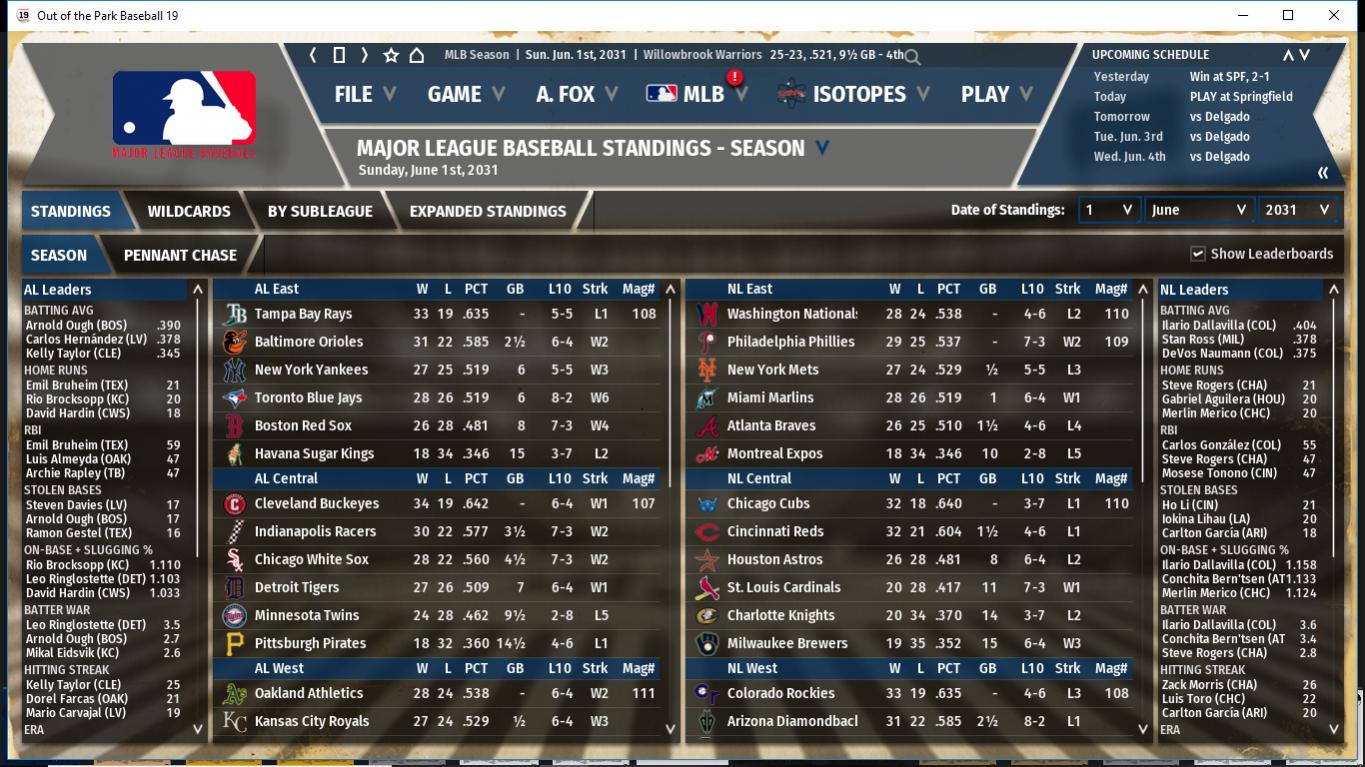Open the A. FOX manager menu
This screenshot has height=767, width=1365.
[577, 94]
